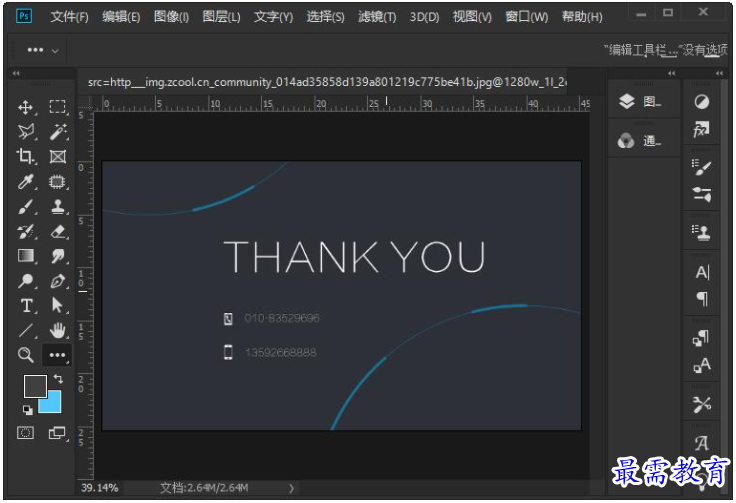Select the History Brush tool
The image size is (736, 503).
click(x=26, y=231)
